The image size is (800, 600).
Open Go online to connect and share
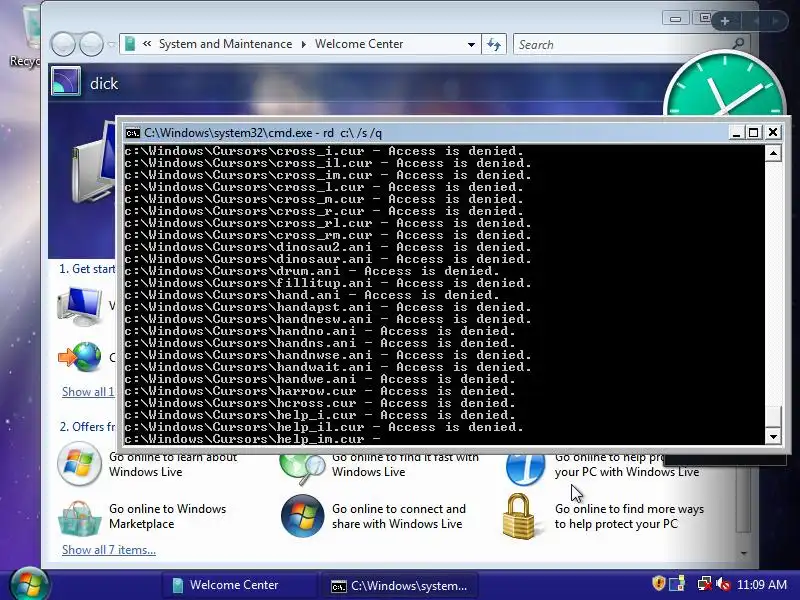click(398, 516)
